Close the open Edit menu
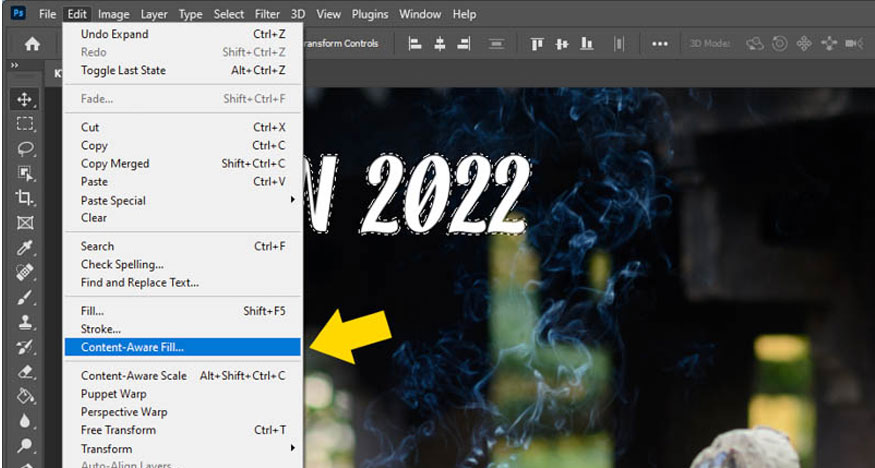Screen dimensions: 875x468 (77, 14)
